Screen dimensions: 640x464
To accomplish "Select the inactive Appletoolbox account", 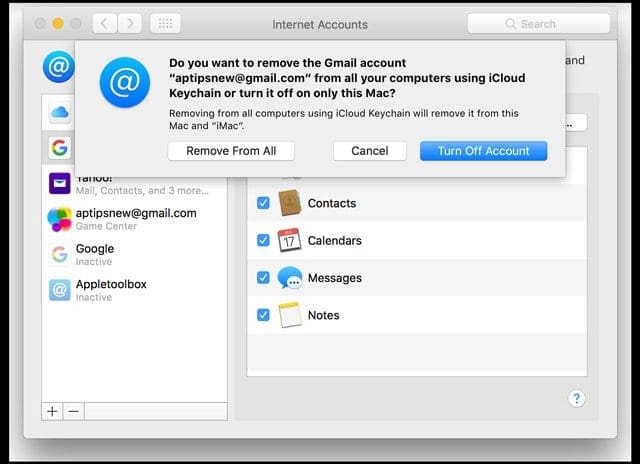I will tap(134, 290).
